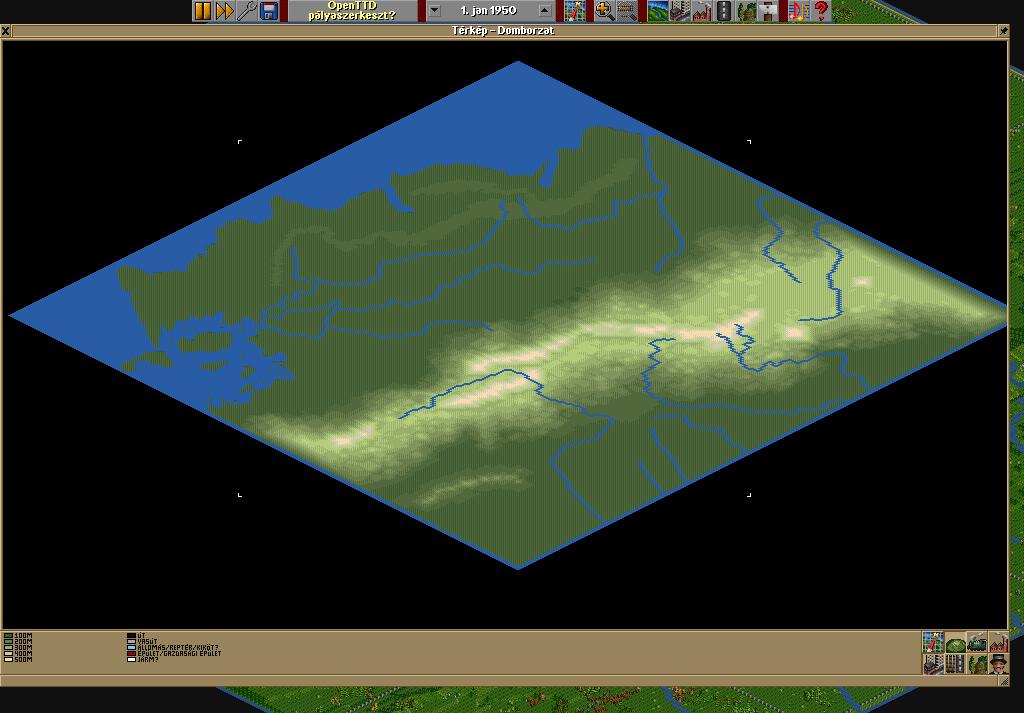Show land owners via the top-hat man icon

click(x=998, y=664)
